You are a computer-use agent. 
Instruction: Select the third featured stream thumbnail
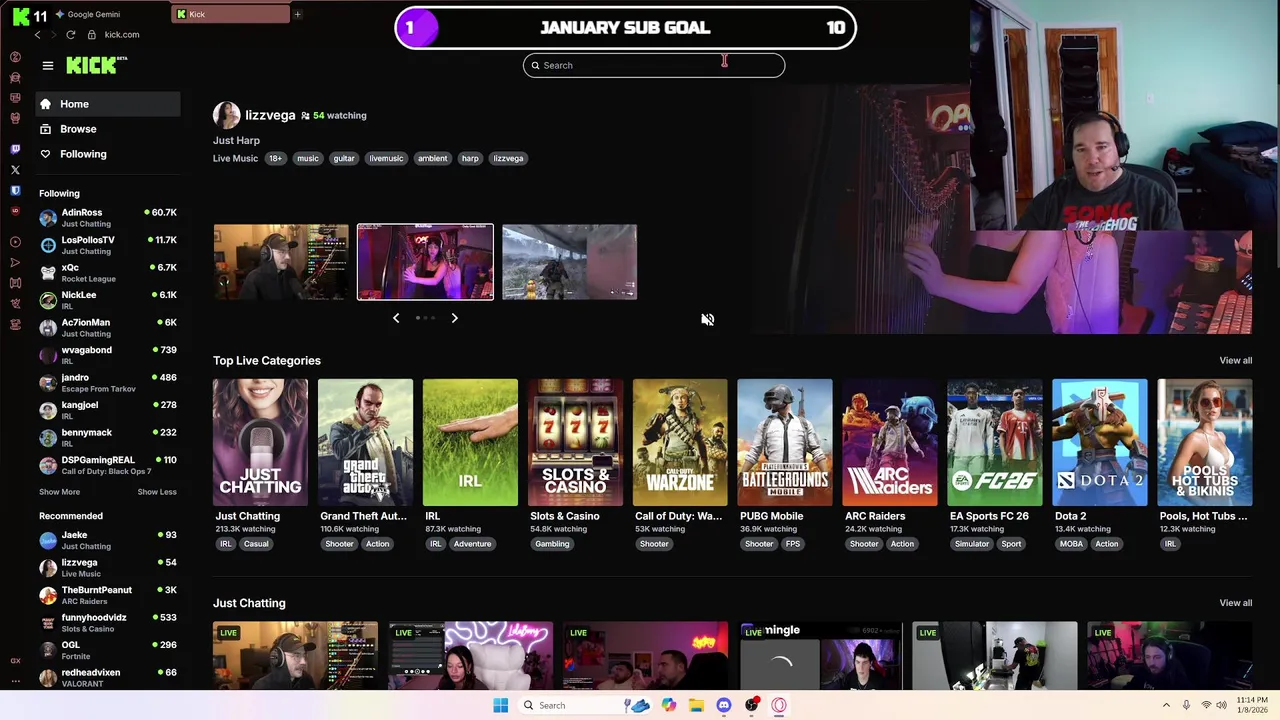click(x=569, y=262)
